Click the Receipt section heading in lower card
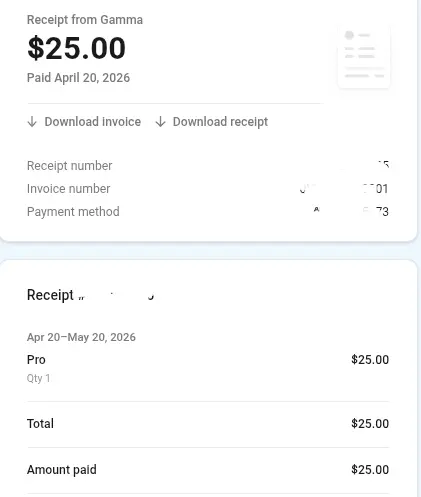This screenshot has width=421, height=497. 50,295
